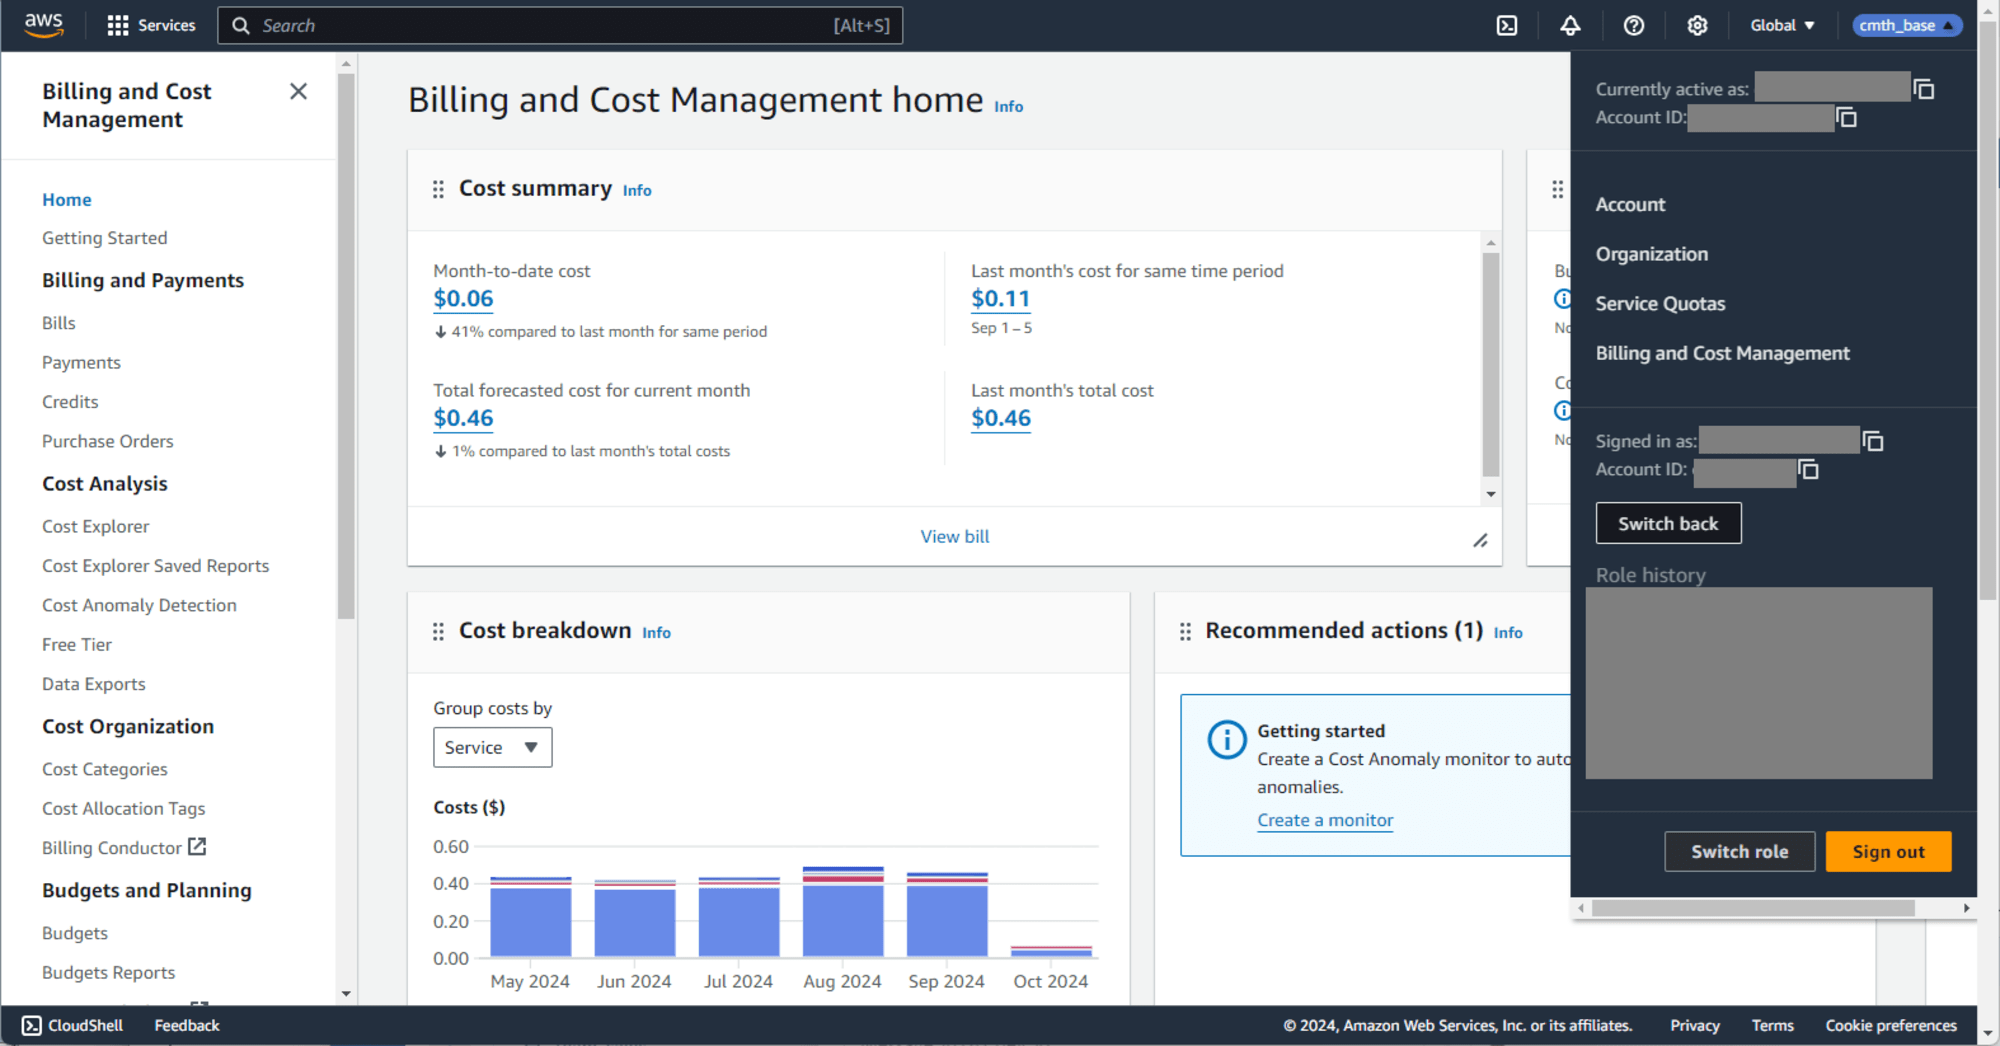2000x1046 pixels.
Task: Grab the Cost breakdown widget drag handle
Action: point(438,631)
